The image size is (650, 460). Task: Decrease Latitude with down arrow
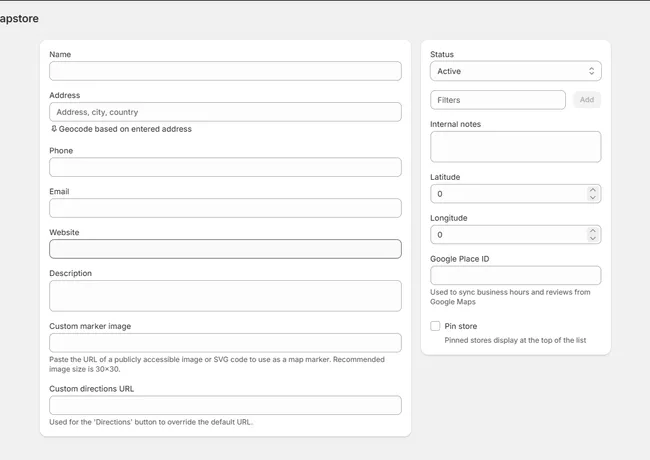(593, 198)
